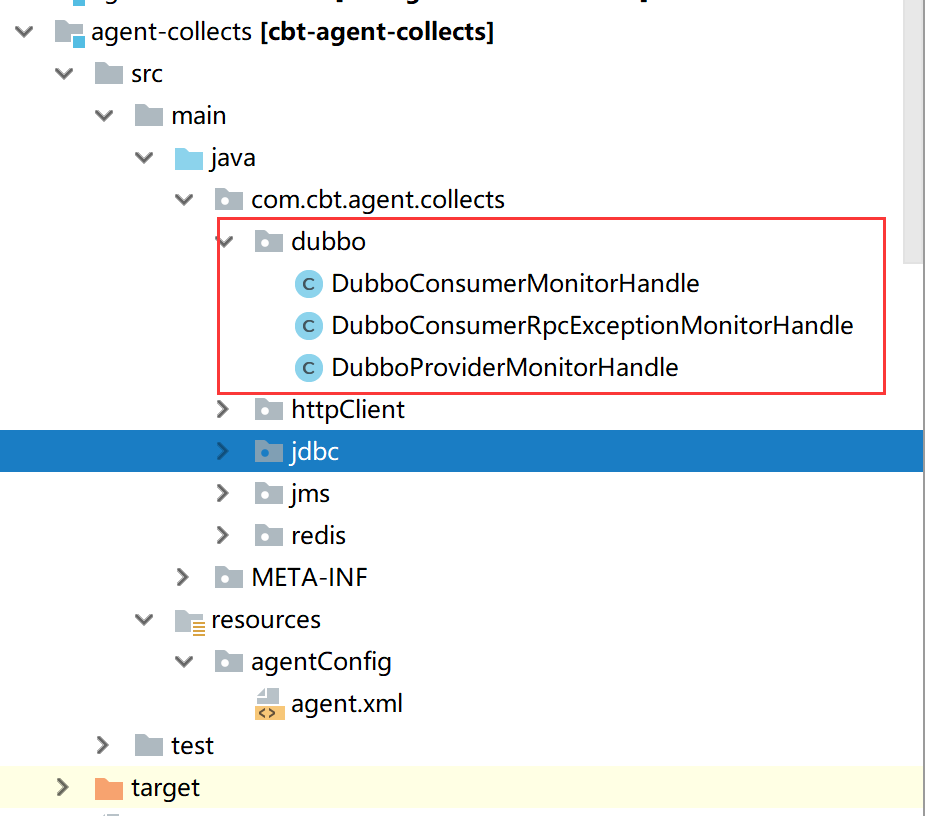Click the httpClient package icon
The height and width of the screenshot is (816, 925).
(269, 409)
